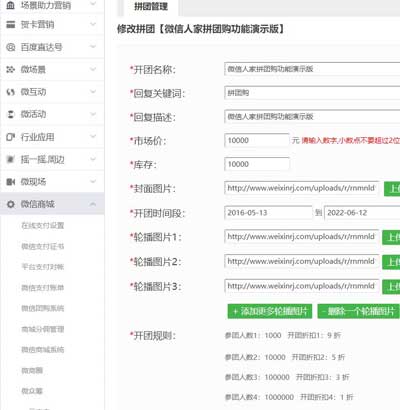Click the 开团折扣1: 9 折 text
Image resolution: width=400 pixels, height=410 pixels.
click(314, 335)
